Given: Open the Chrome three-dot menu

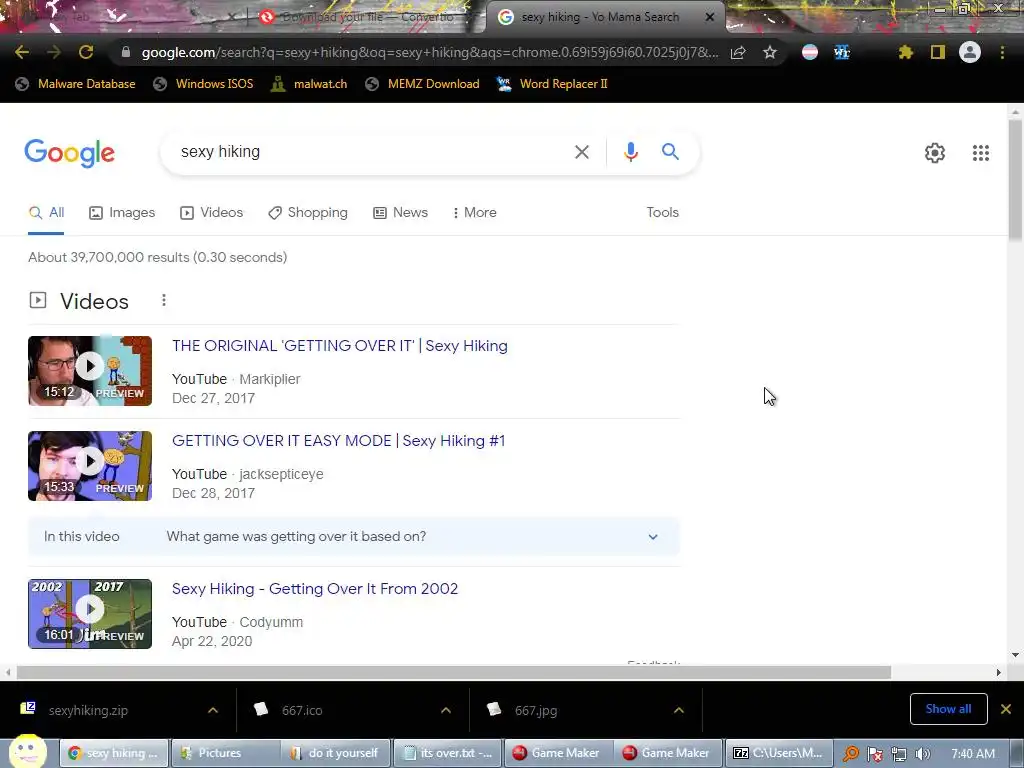Looking at the screenshot, I should tap(1002, 52).
